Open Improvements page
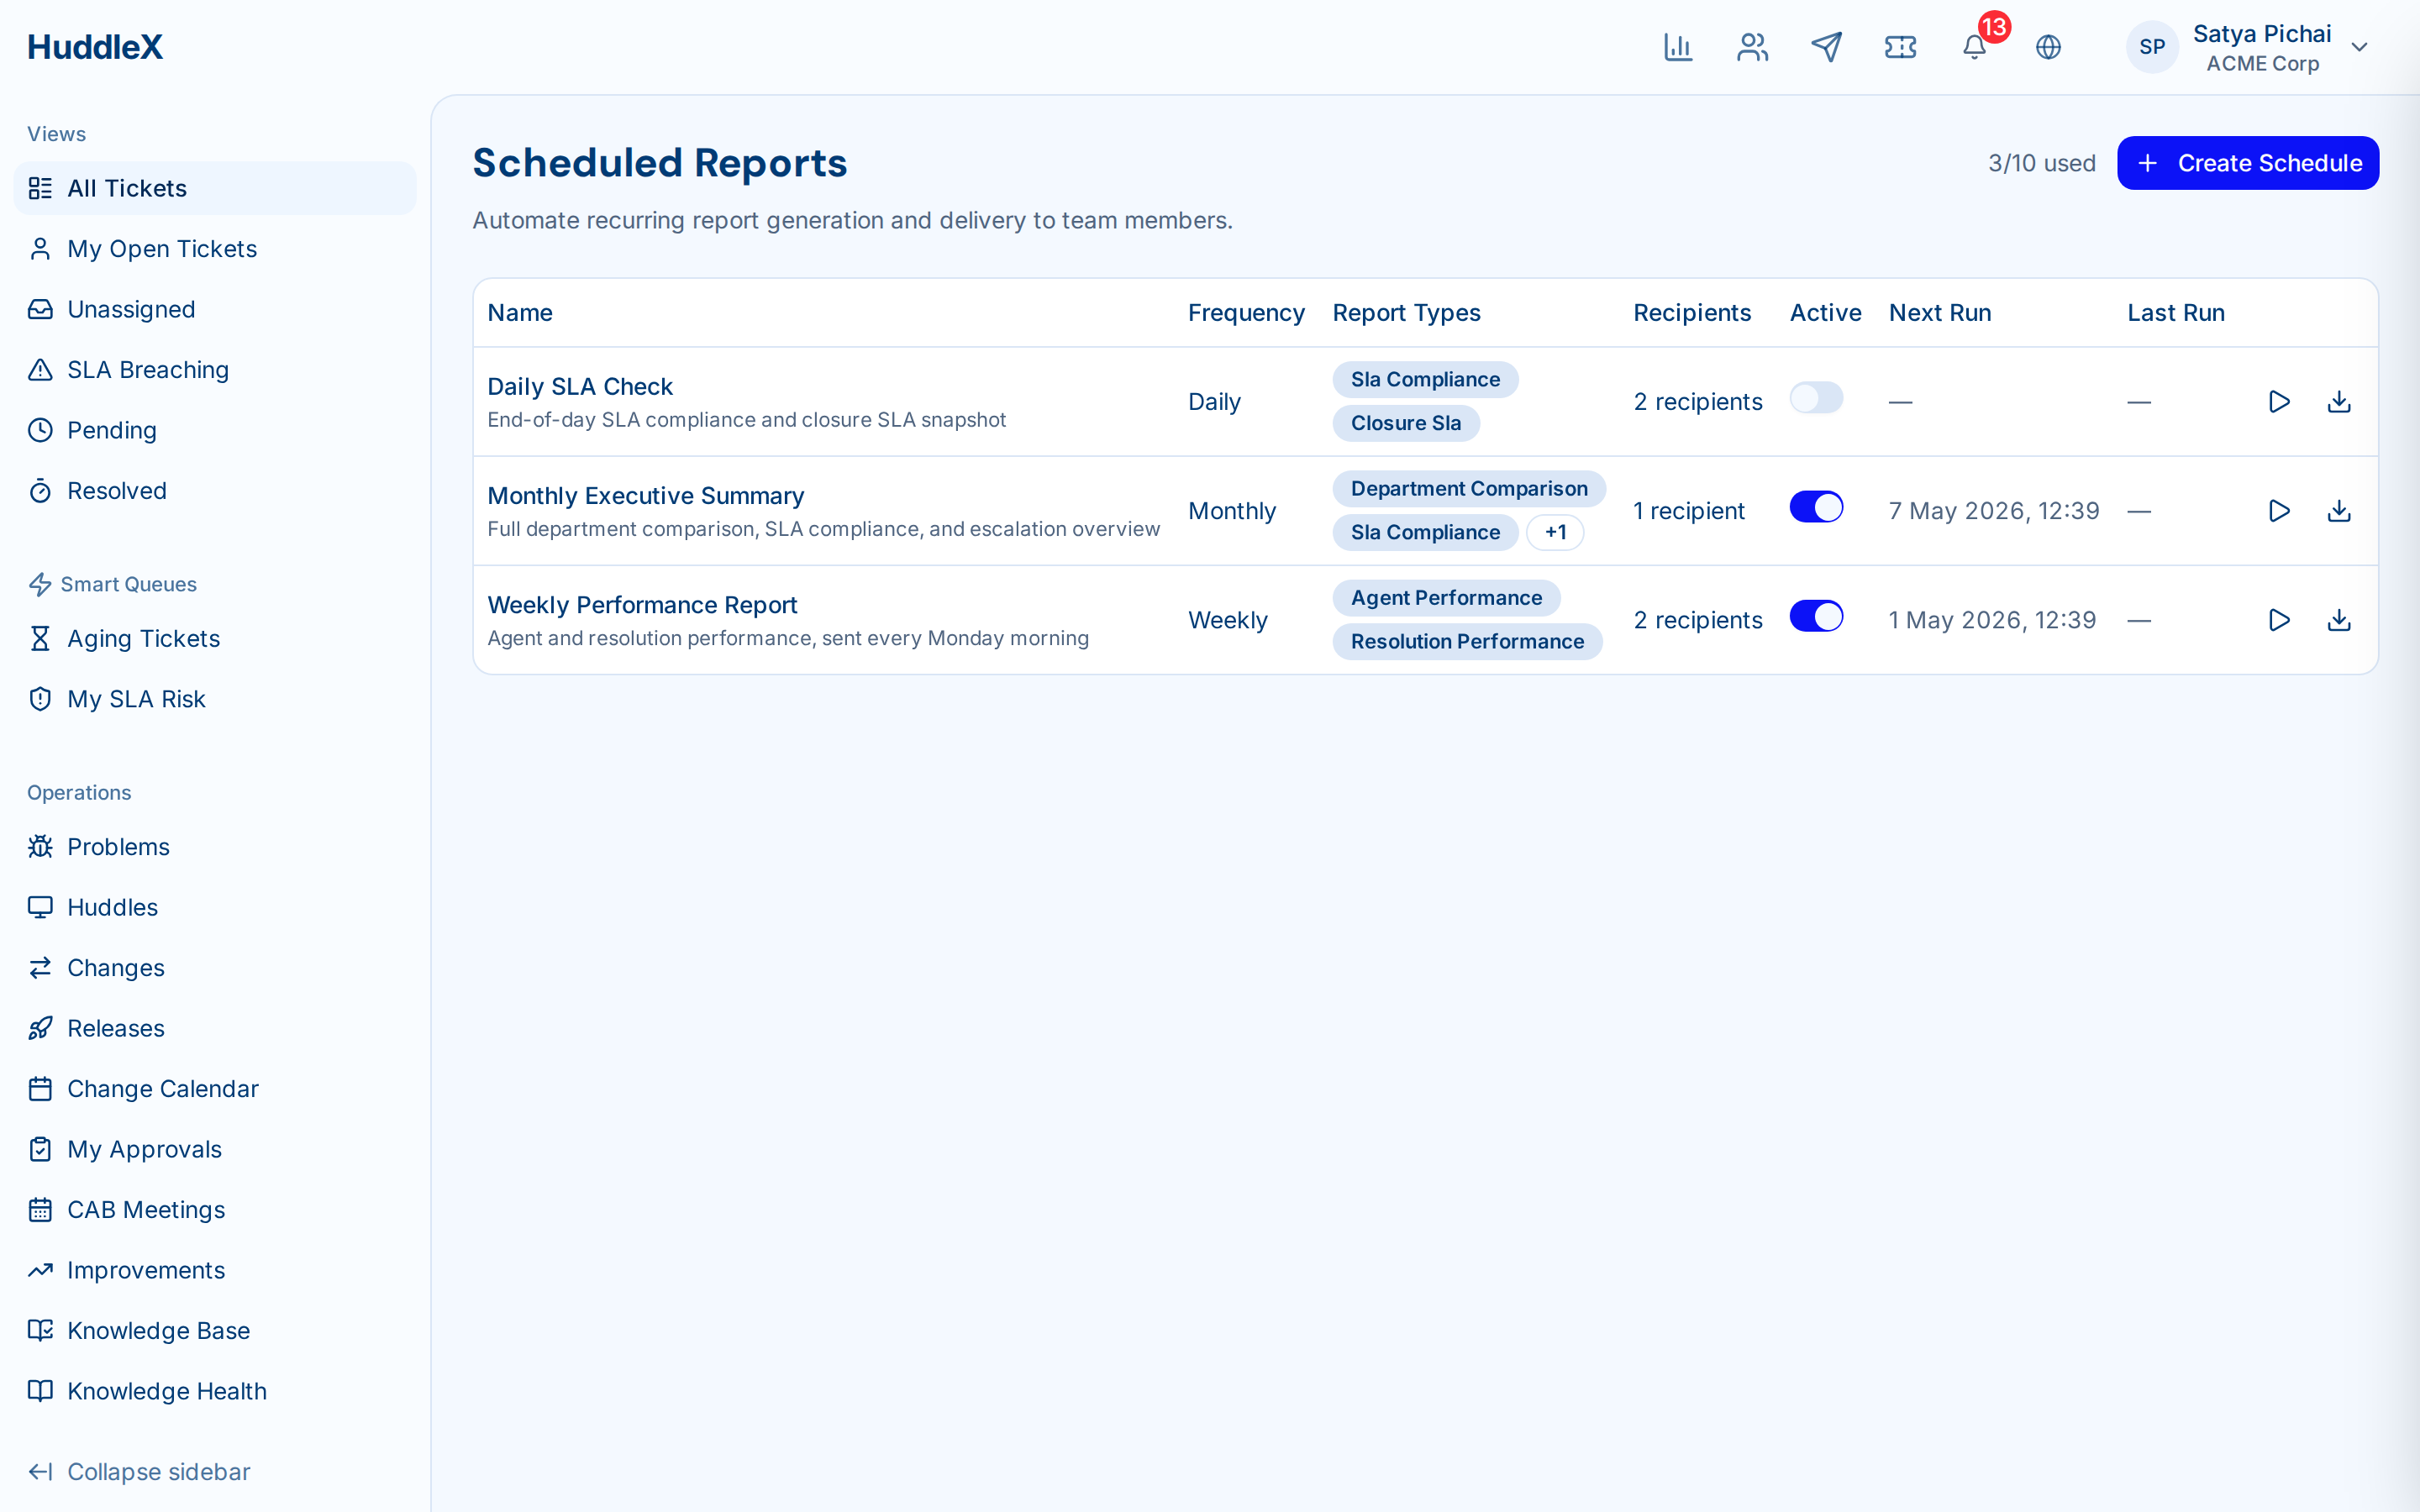This screenshot has height=1512, width=2420. point(215,1270)
